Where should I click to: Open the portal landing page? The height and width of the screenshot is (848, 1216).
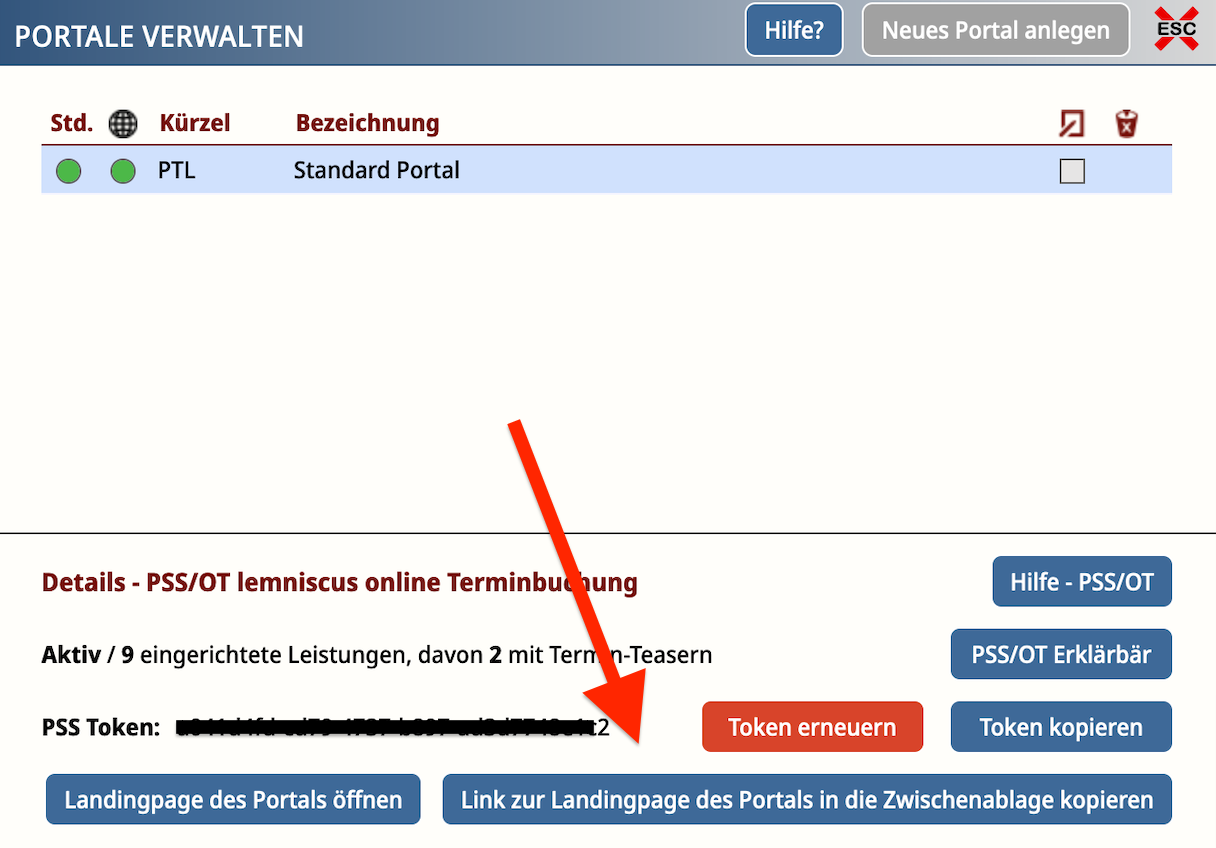(233, 800)
